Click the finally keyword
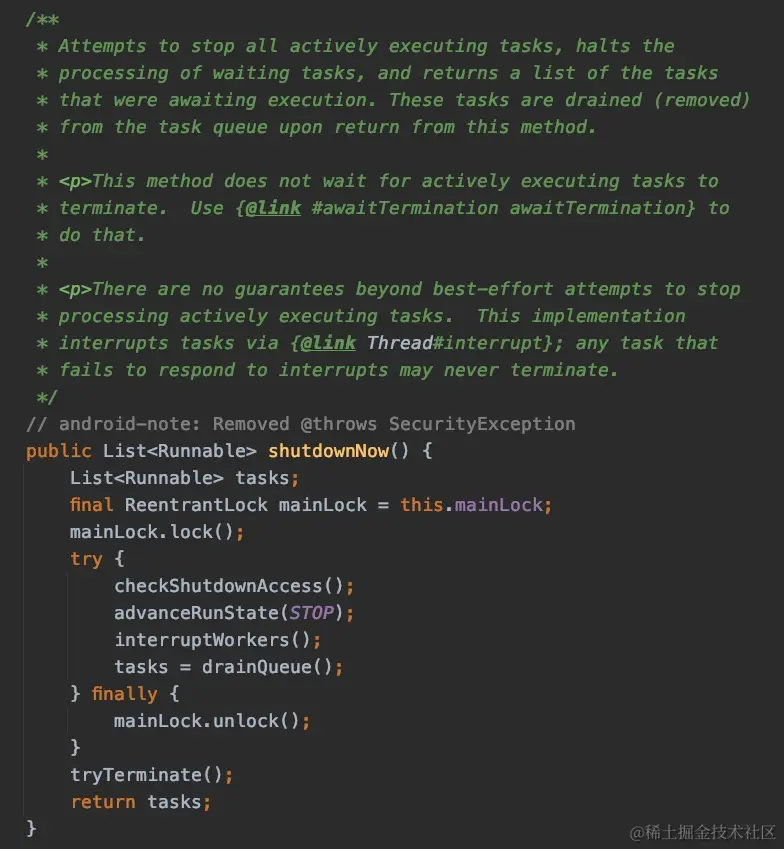This screenshot has height=849, width=784. (x=125, y=694)
